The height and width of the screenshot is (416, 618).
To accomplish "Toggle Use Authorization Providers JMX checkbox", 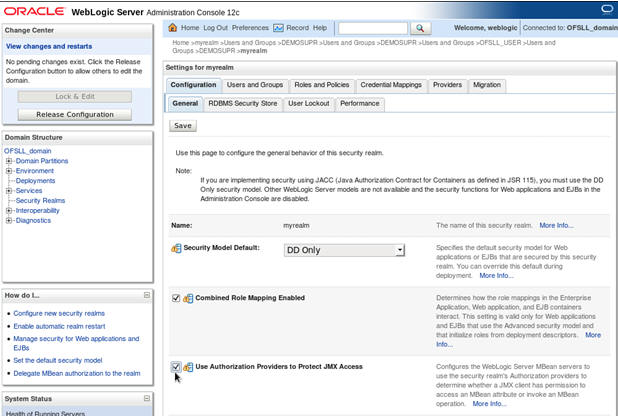I will coord(176,367).
